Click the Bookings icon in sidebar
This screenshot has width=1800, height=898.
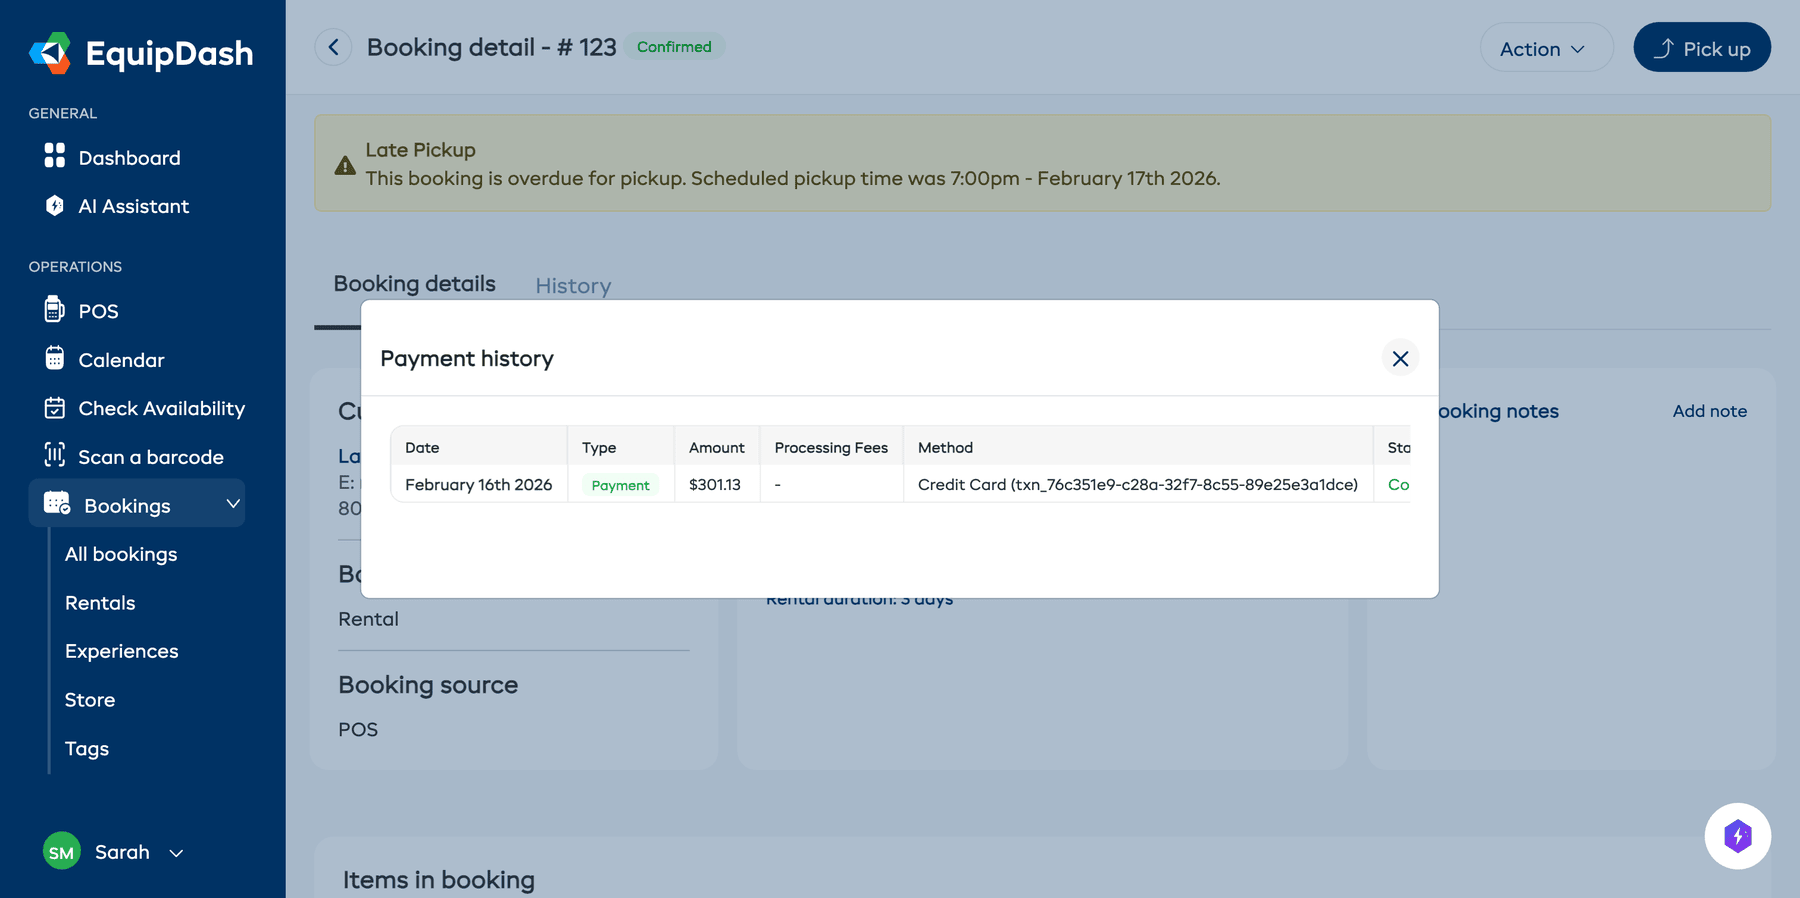coord(57,503)
